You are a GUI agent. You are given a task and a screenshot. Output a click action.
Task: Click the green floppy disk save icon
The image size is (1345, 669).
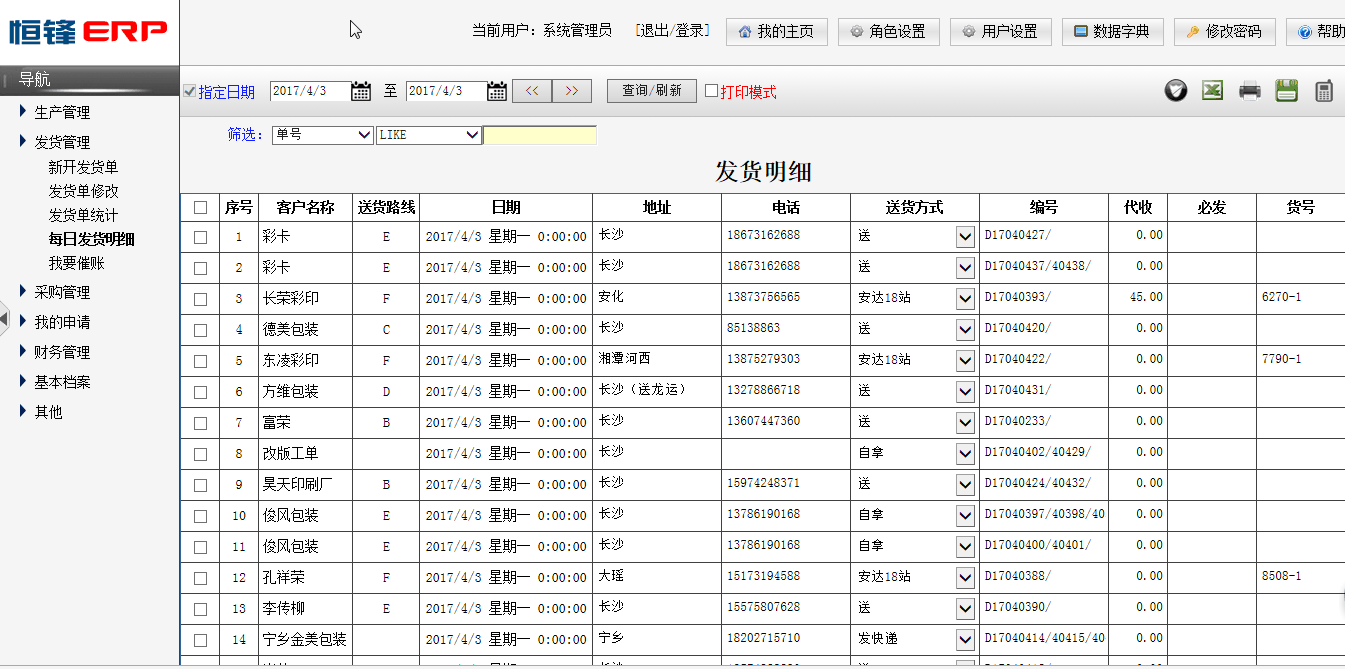point(1286,91)
